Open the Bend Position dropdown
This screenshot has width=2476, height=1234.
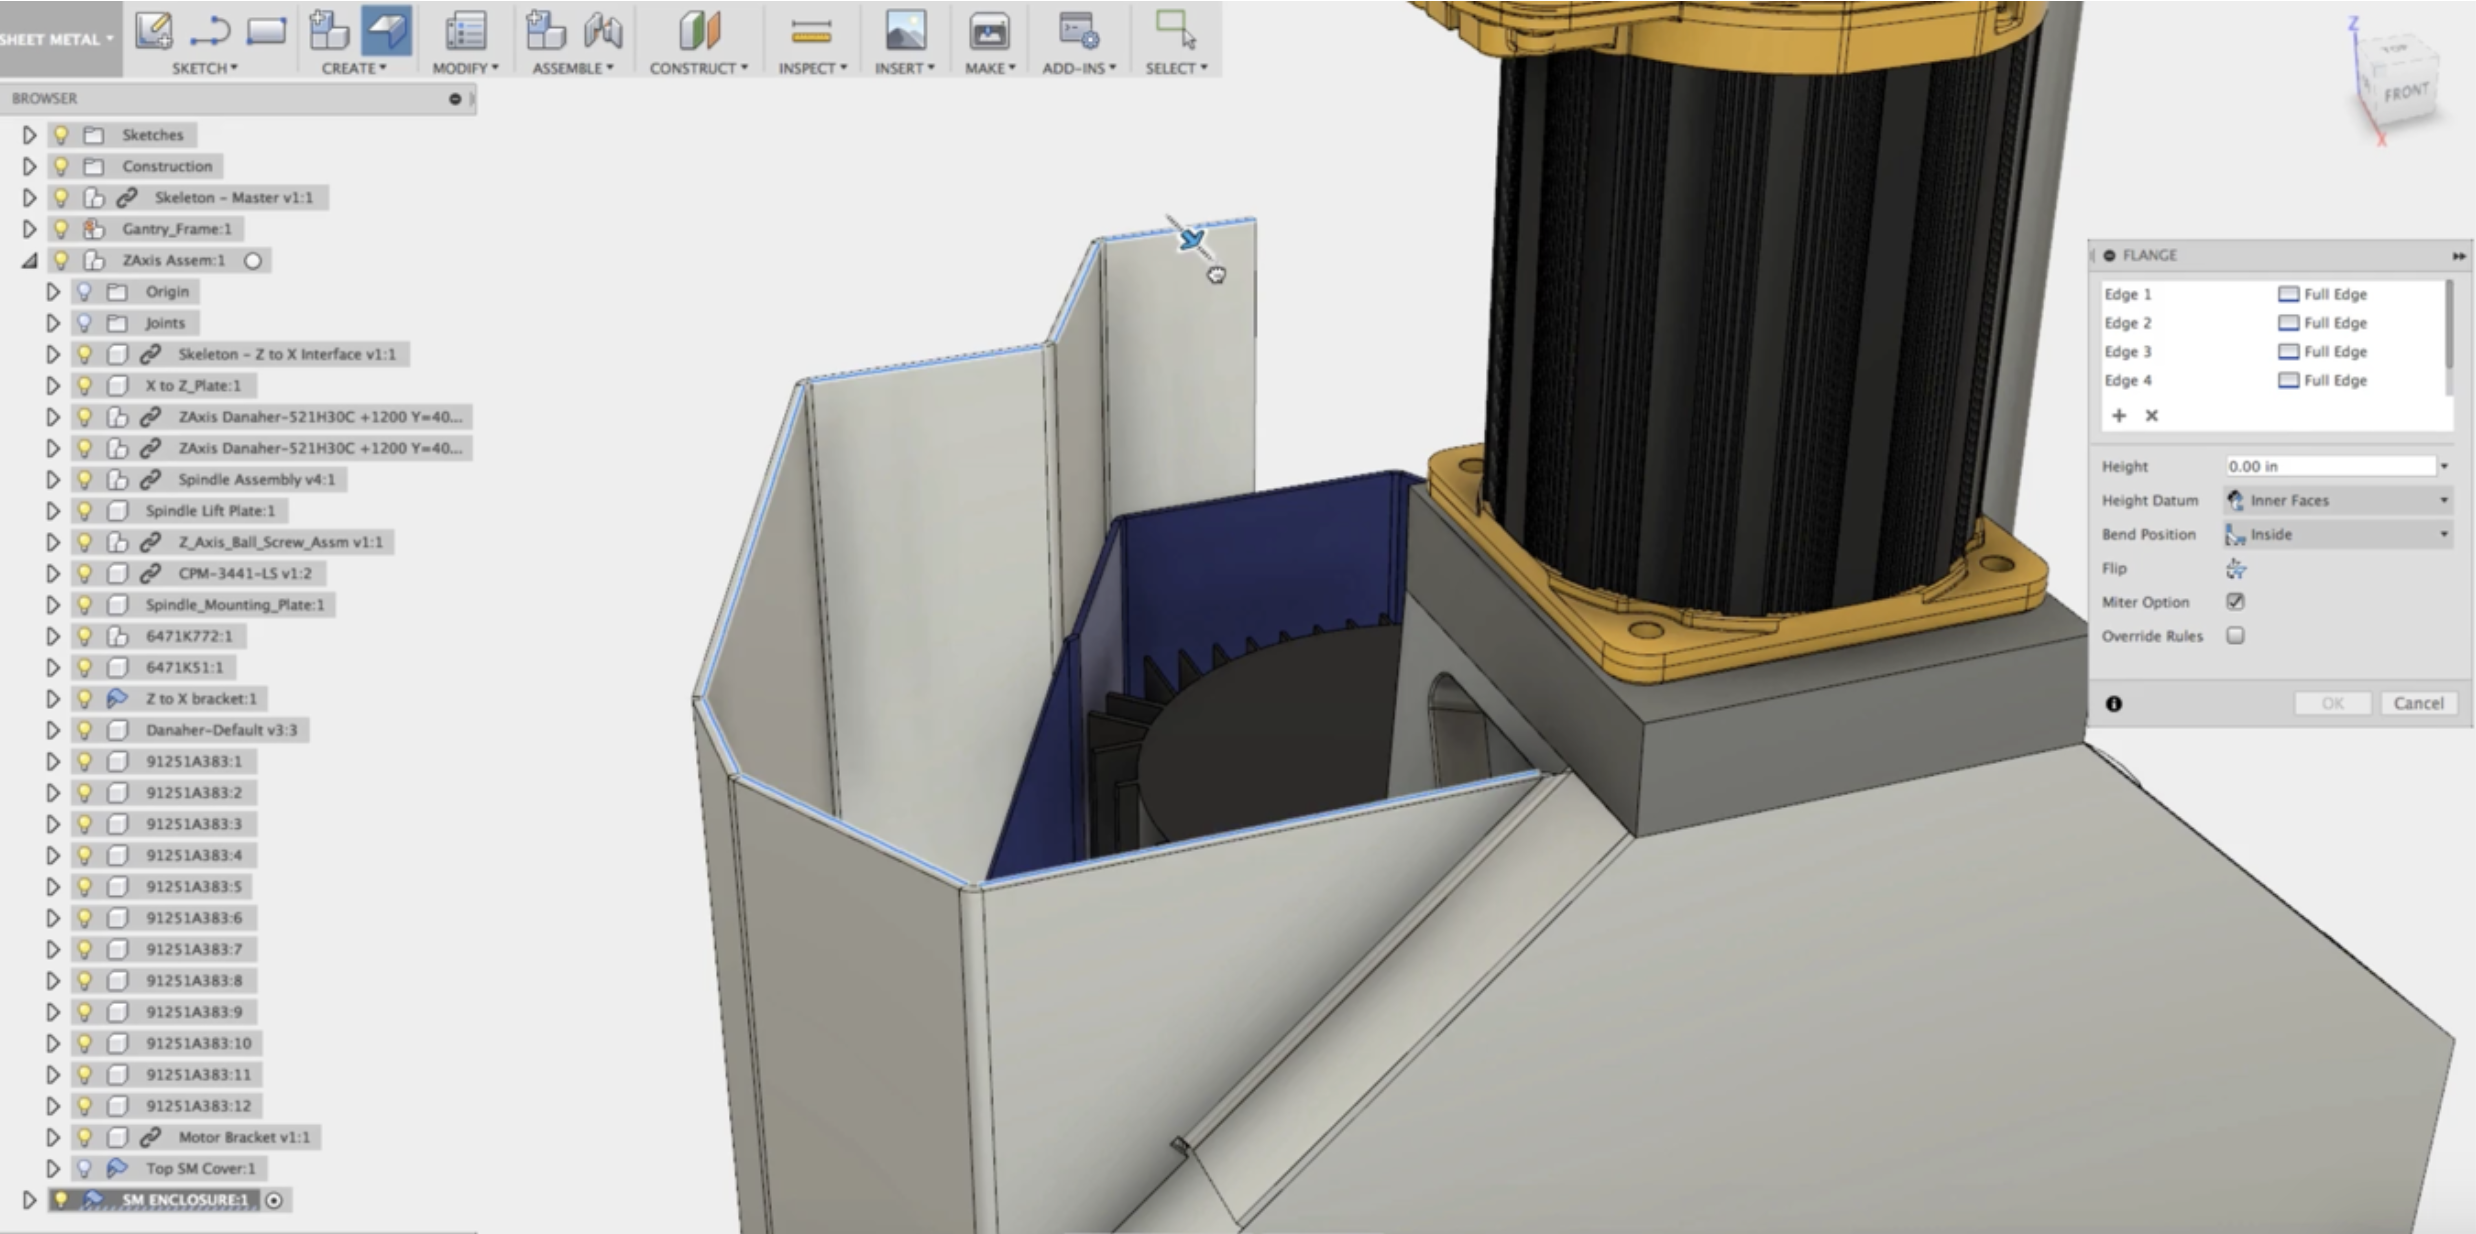tap(2338, 534)
